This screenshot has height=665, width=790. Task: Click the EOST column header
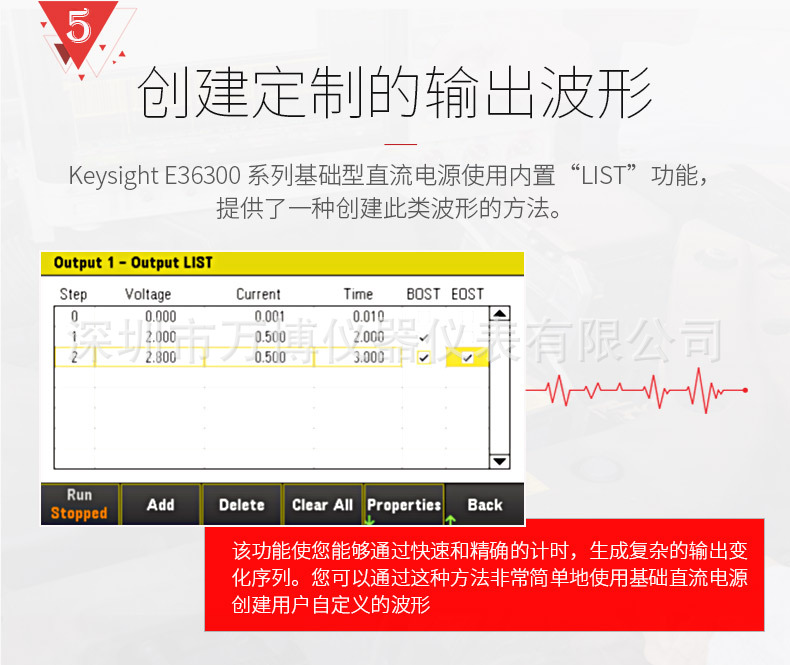(x=468, y=294)
